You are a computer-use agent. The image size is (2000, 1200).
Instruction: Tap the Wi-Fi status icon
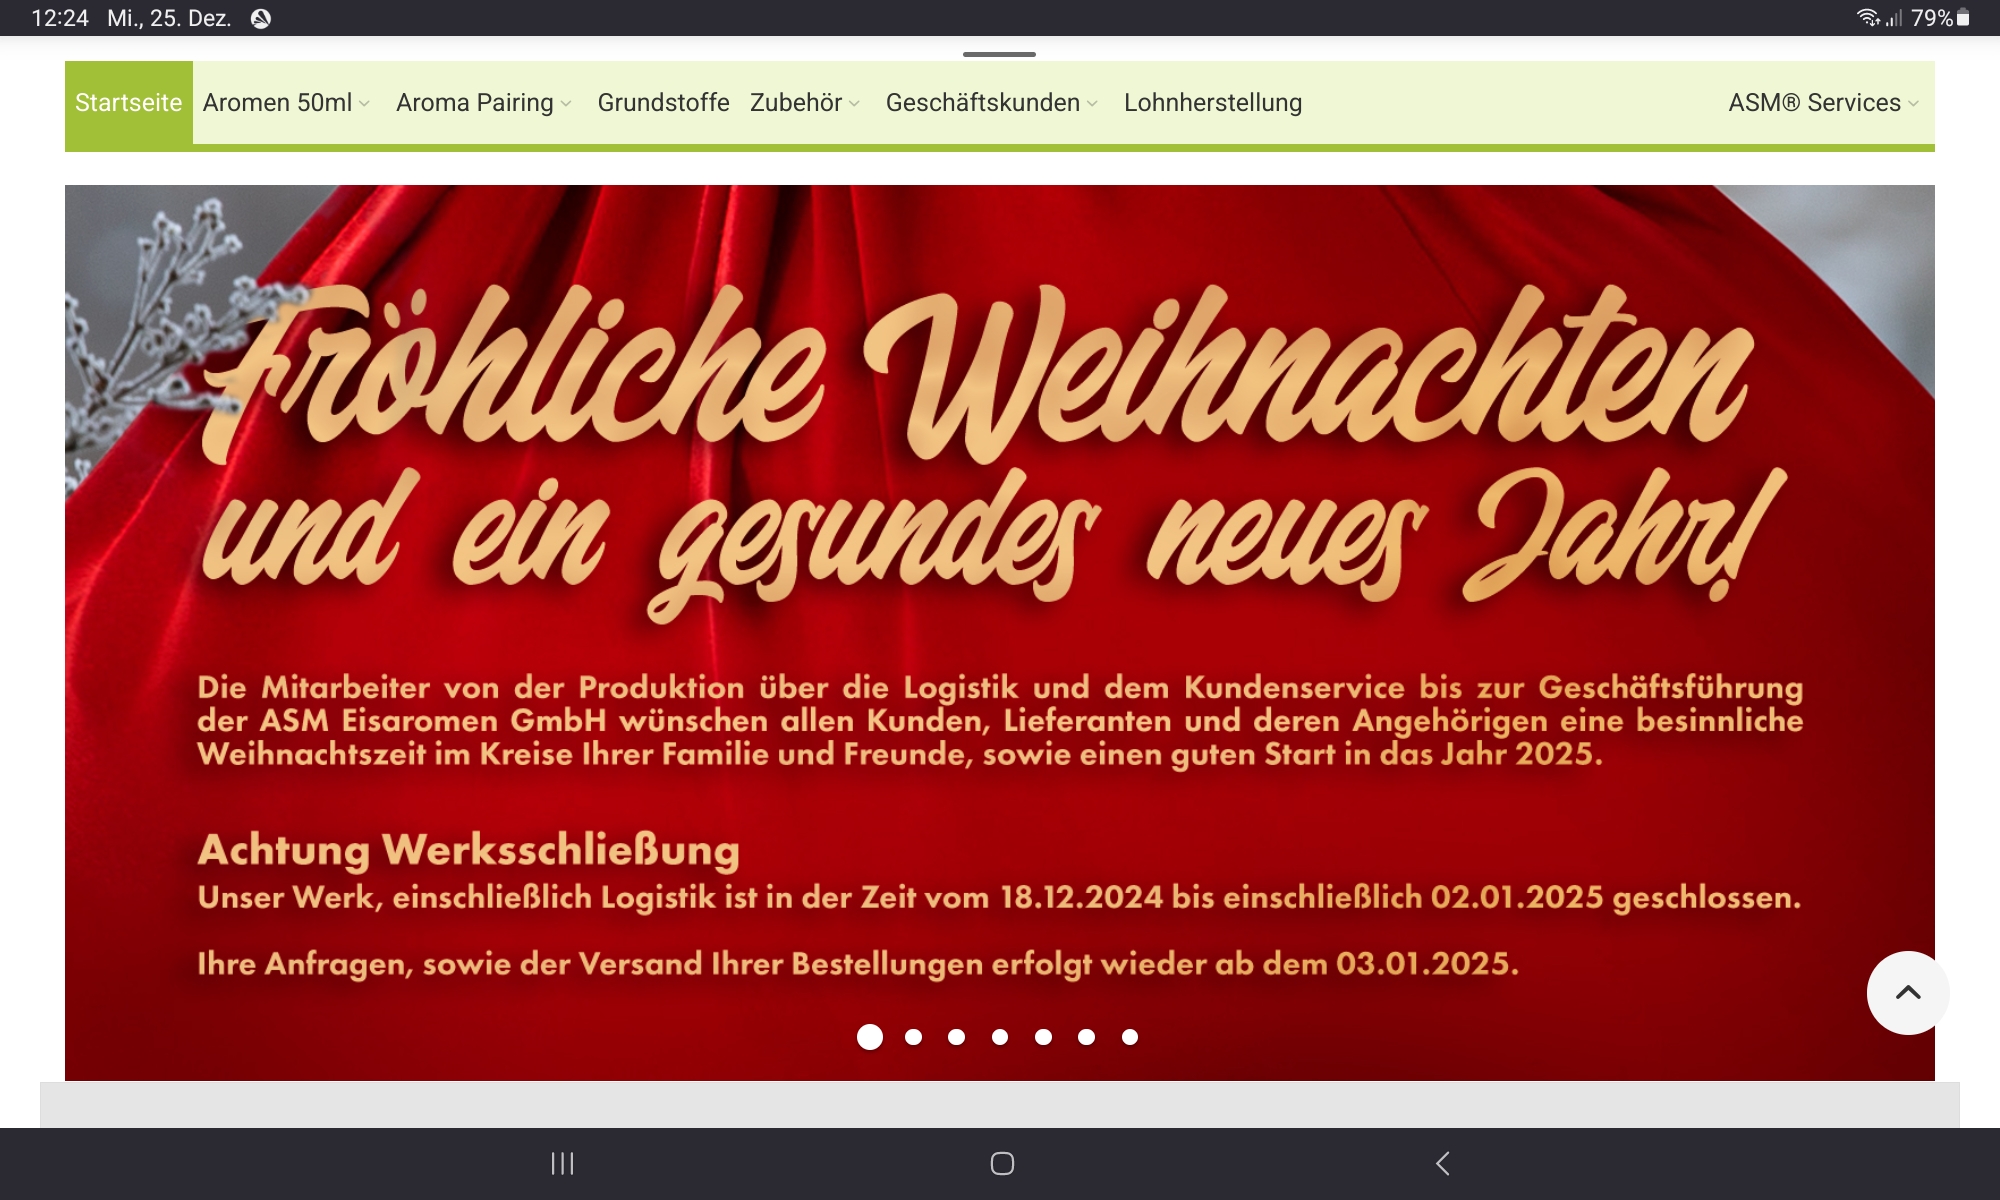pyautogui.click(x=1868, y=18)
